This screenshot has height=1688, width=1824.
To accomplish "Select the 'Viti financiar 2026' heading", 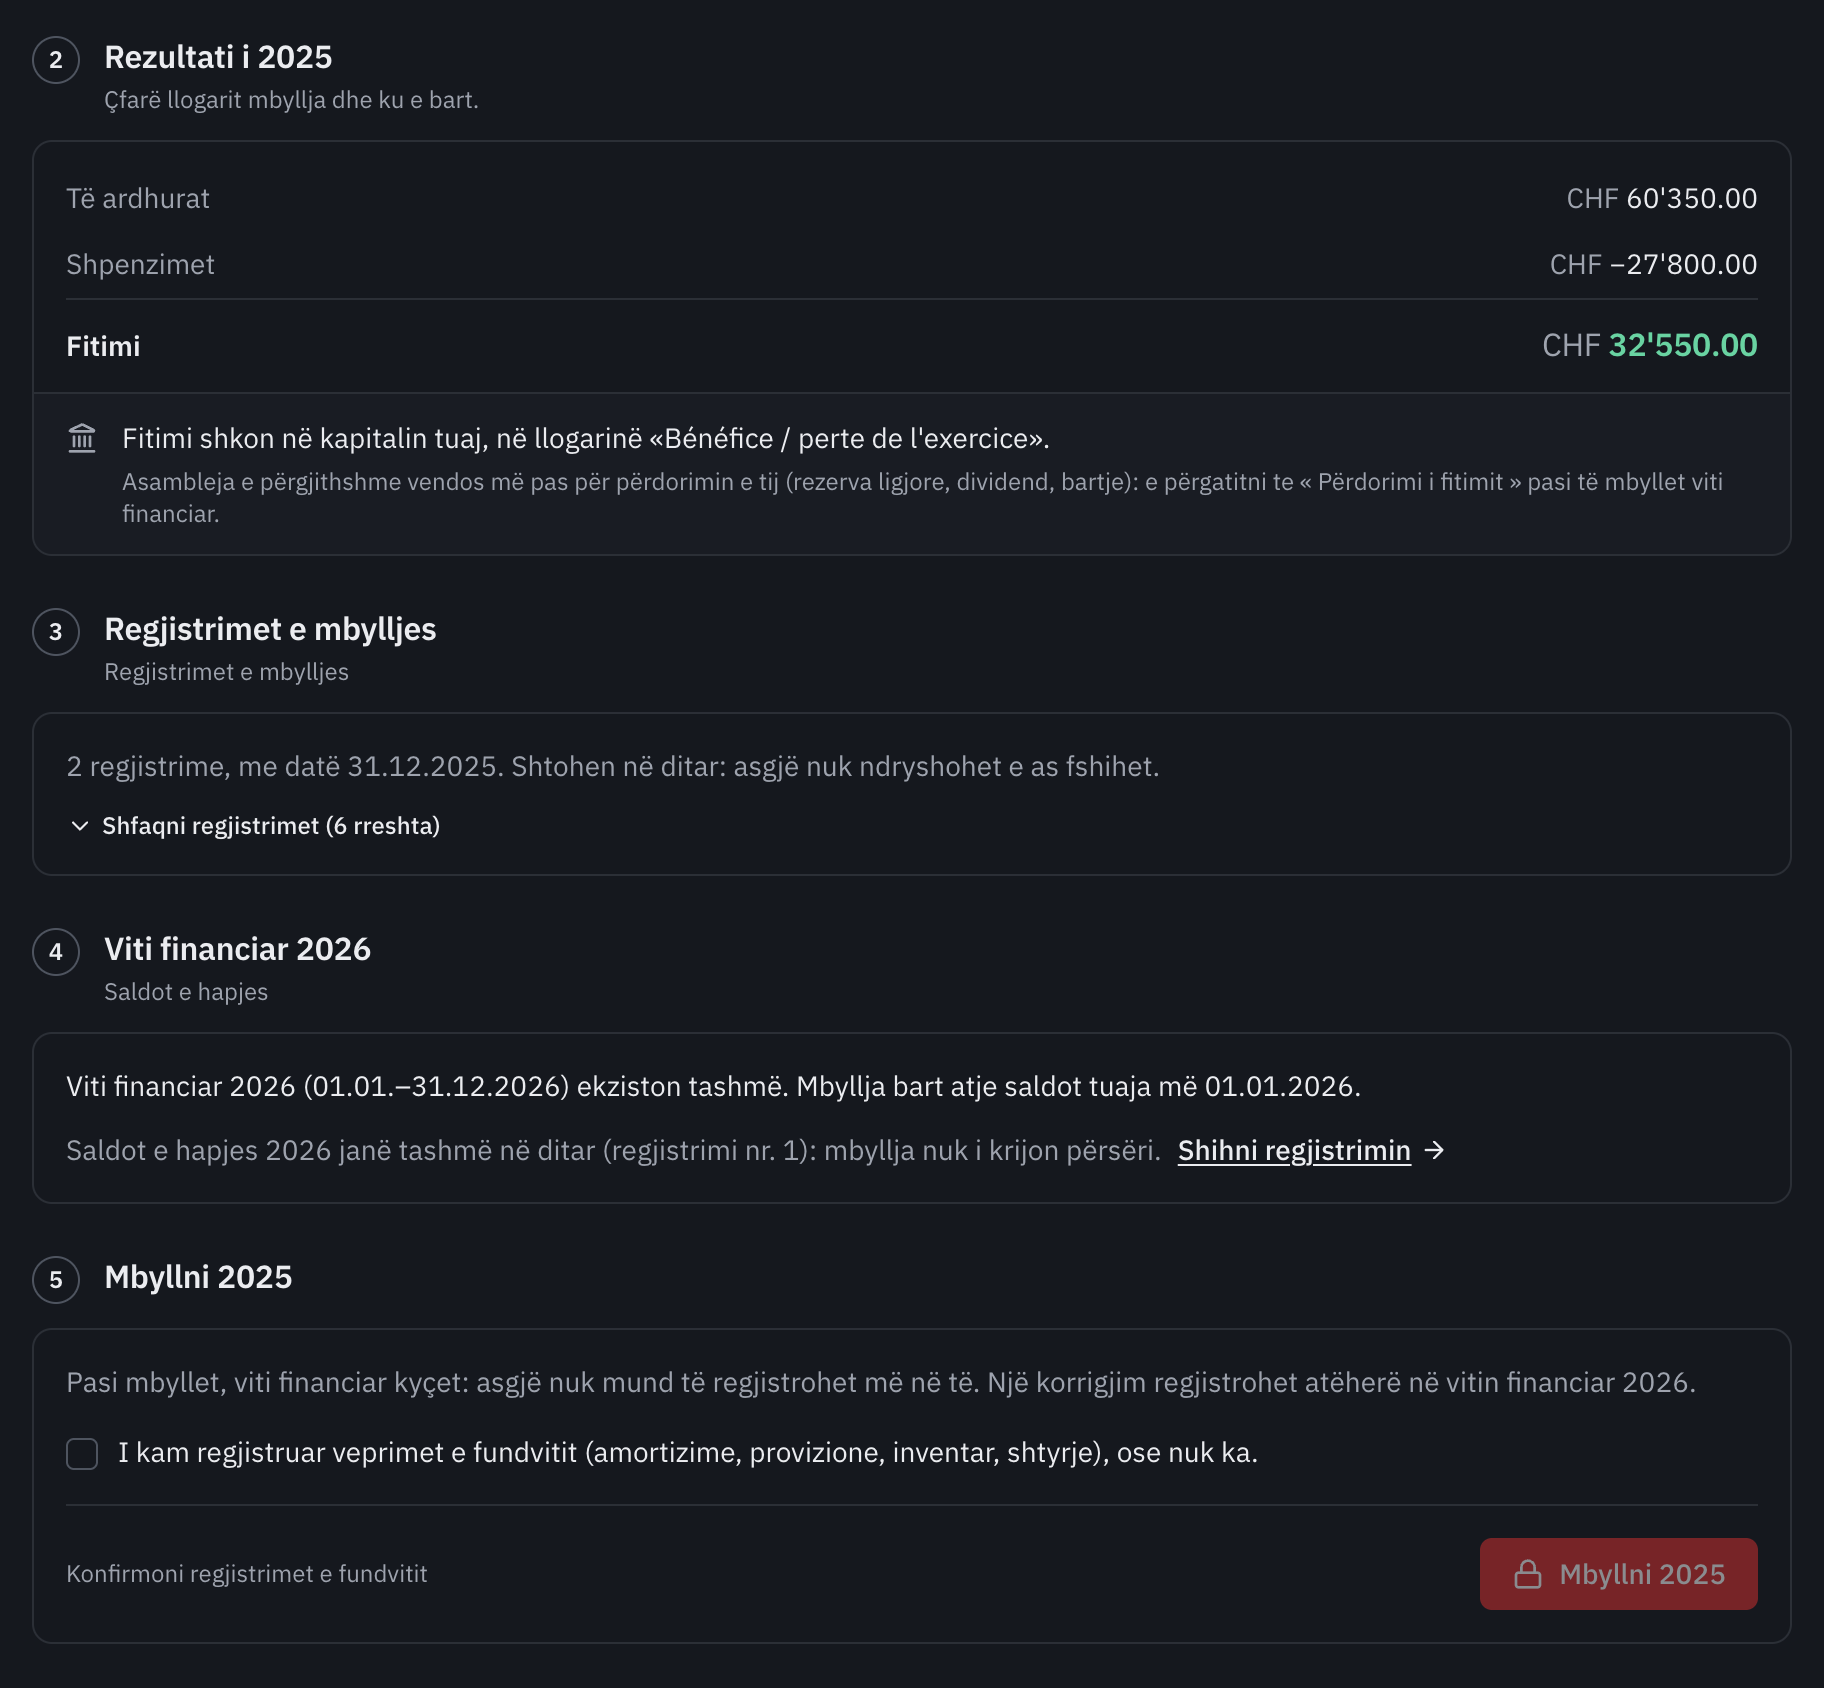I will click(237, 949).
